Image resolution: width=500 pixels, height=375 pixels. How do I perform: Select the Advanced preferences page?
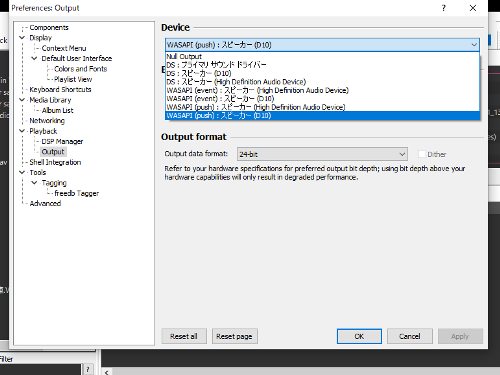[45, 203]
